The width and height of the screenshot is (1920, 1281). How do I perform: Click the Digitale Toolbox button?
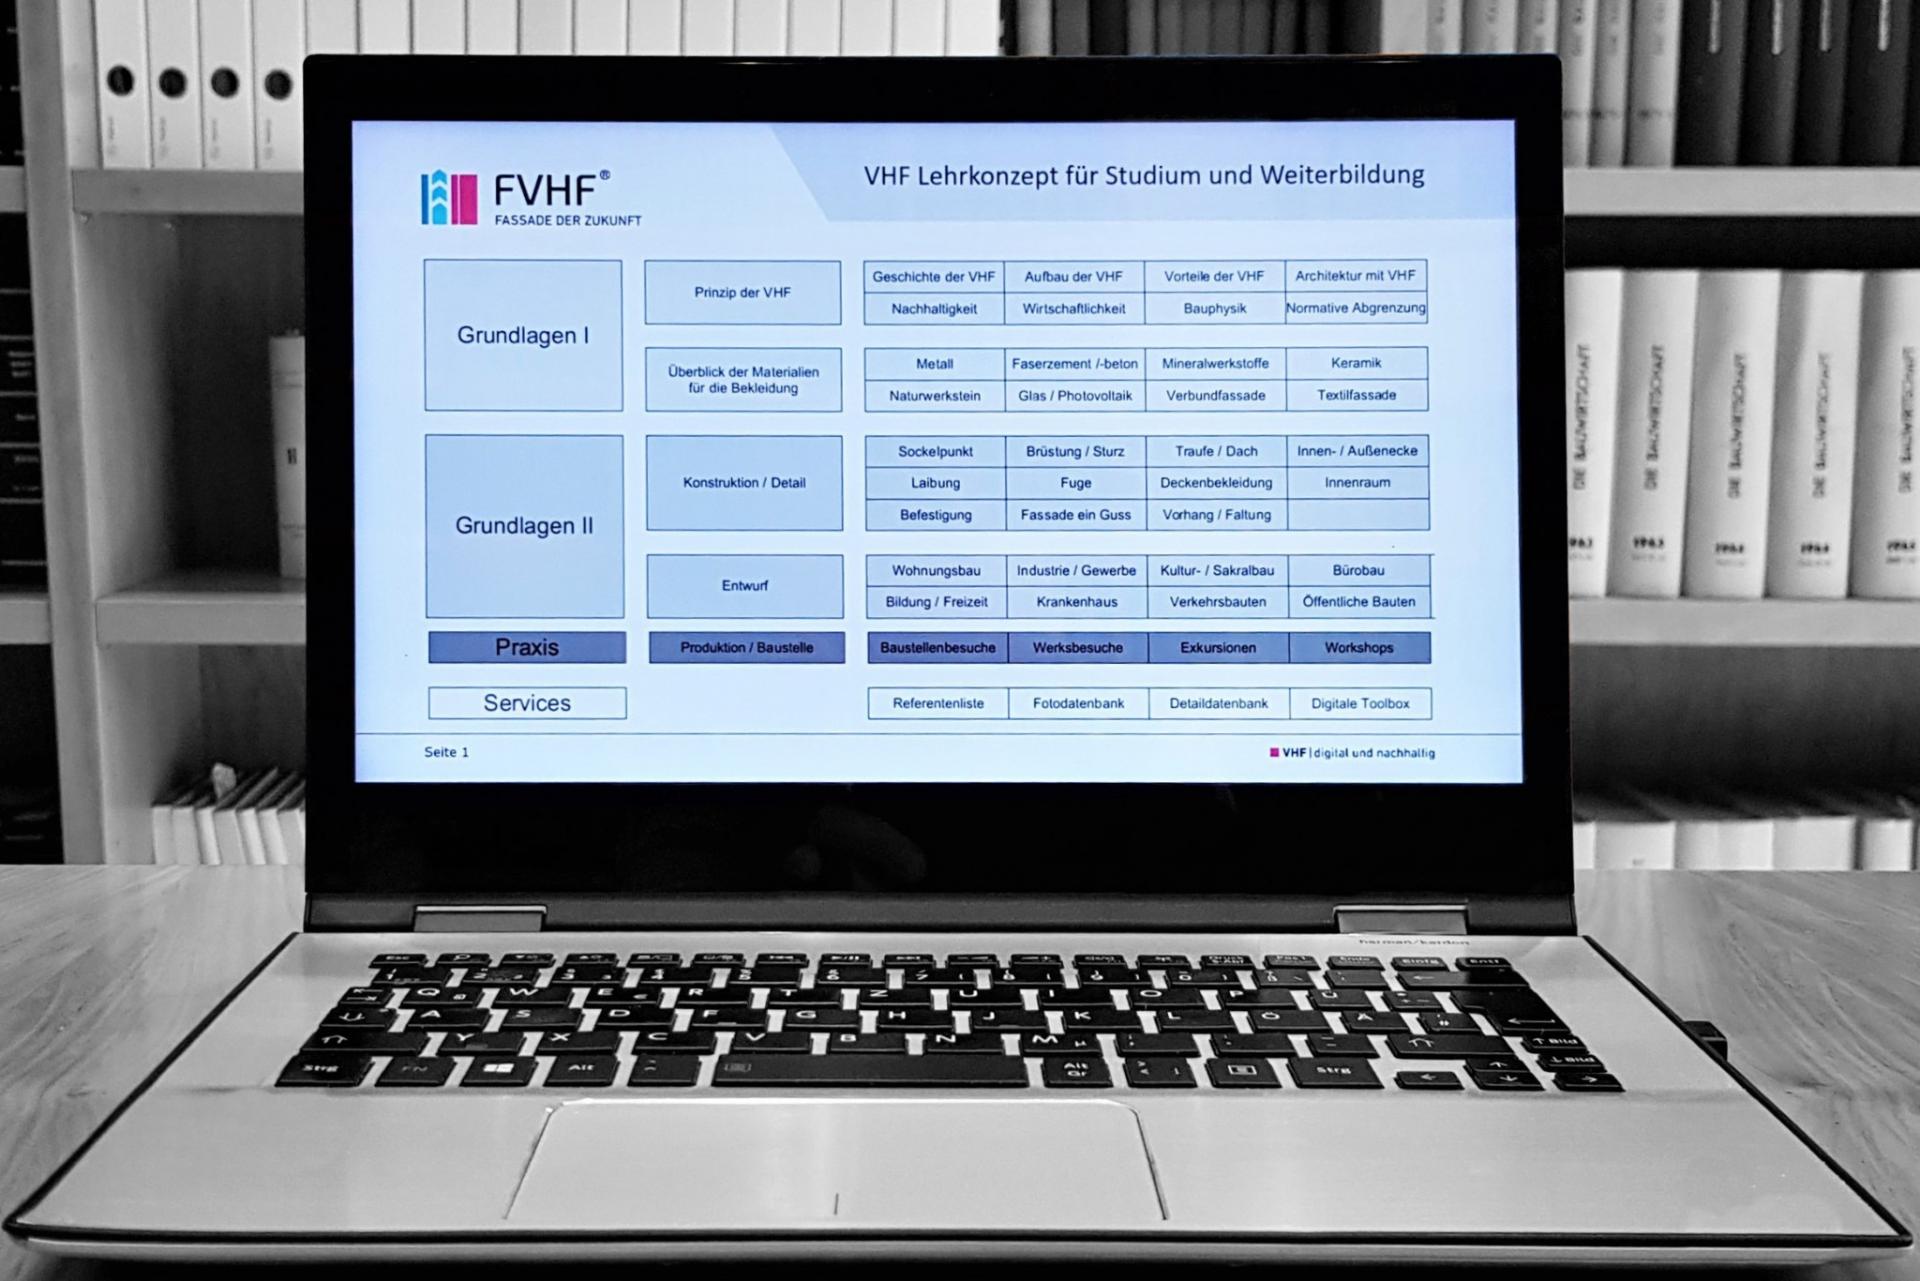[x=1361, y=701]
